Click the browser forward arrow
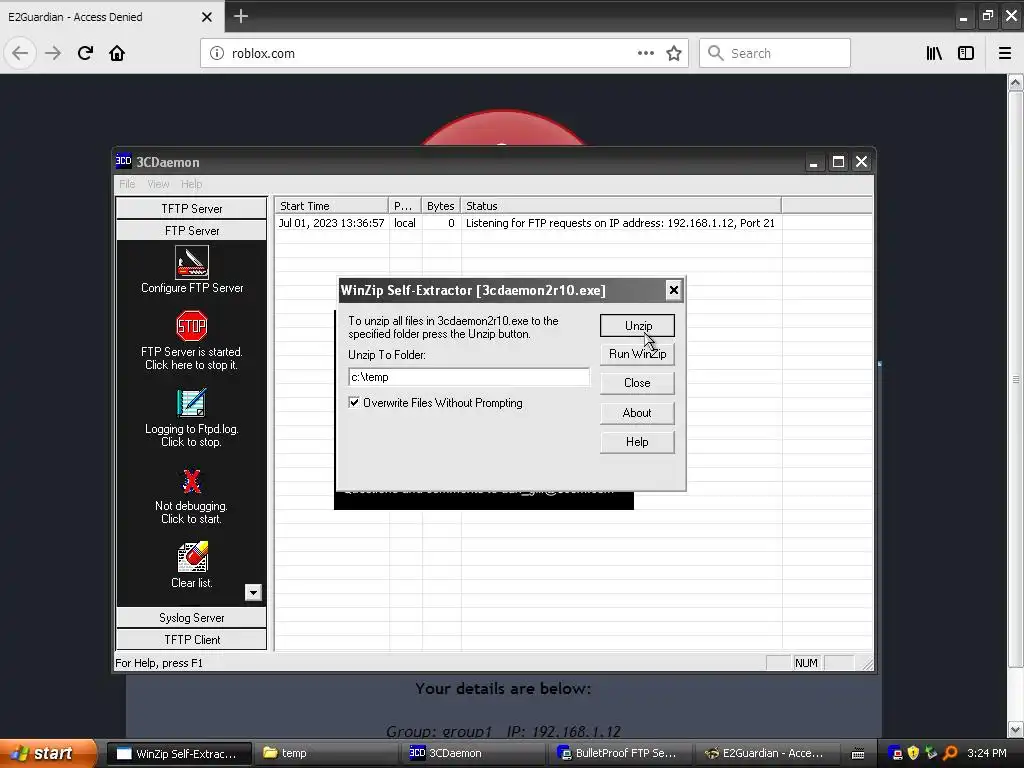Image resolution: width=1024 pixels, height=768 pixels. [53, 53]
